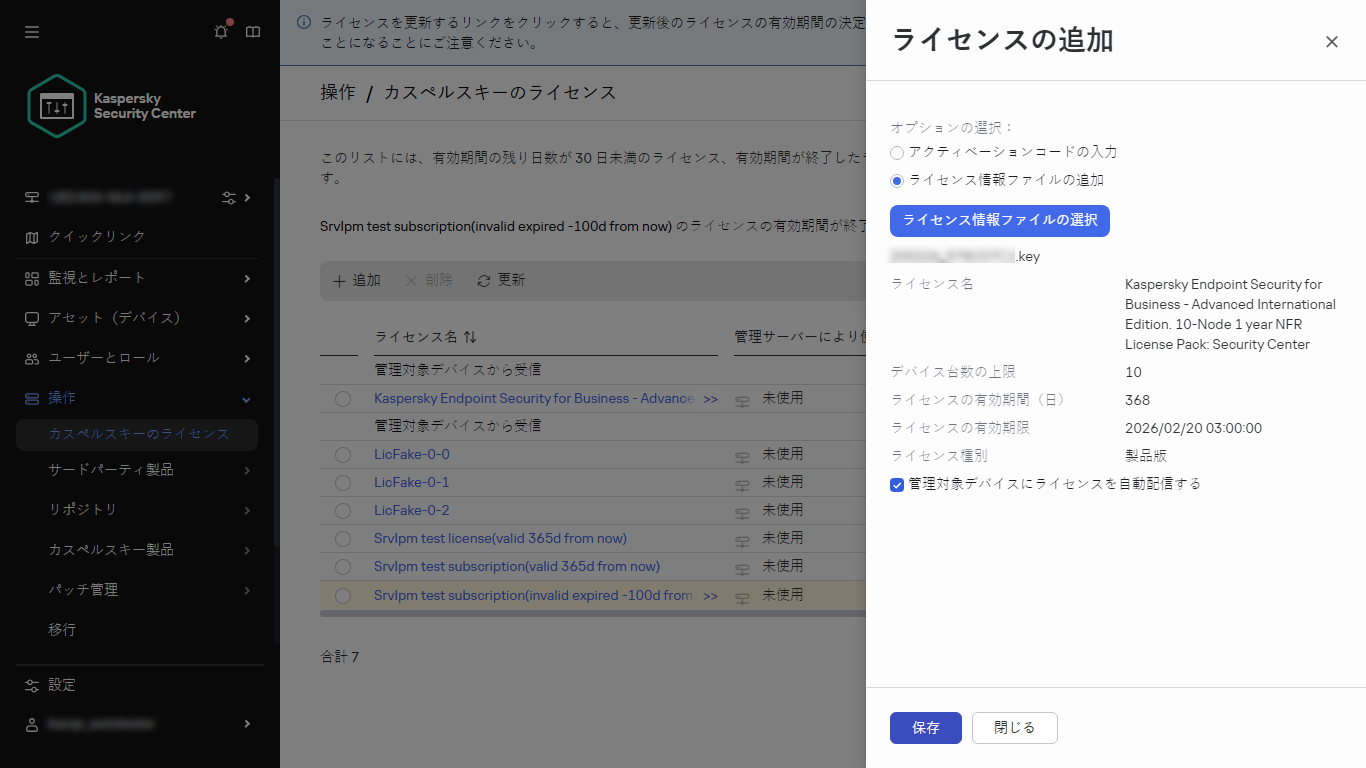Click the device icon next to 未使用 for LicFake-0-0
1366x768 pixels.
(x=741, y=453)
